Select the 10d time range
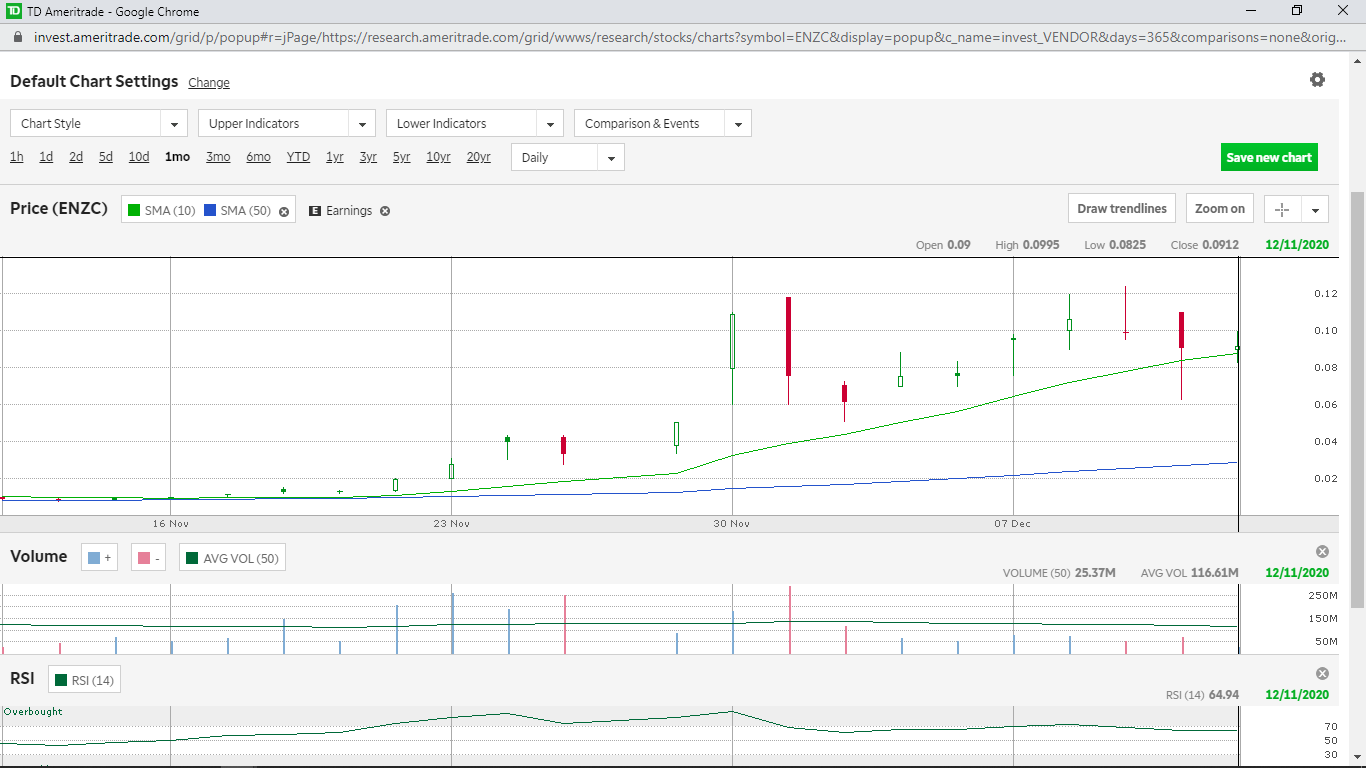Viewport: 1366px width, 768px height. tap(139, 157)
